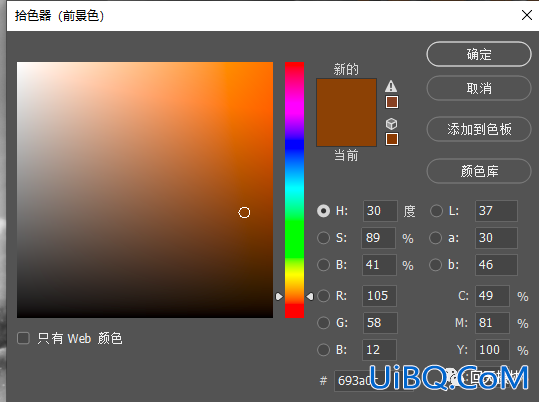This screenshot has height=402, width=539.
Task: Select the R red radio button
Action: click(323, 296)
